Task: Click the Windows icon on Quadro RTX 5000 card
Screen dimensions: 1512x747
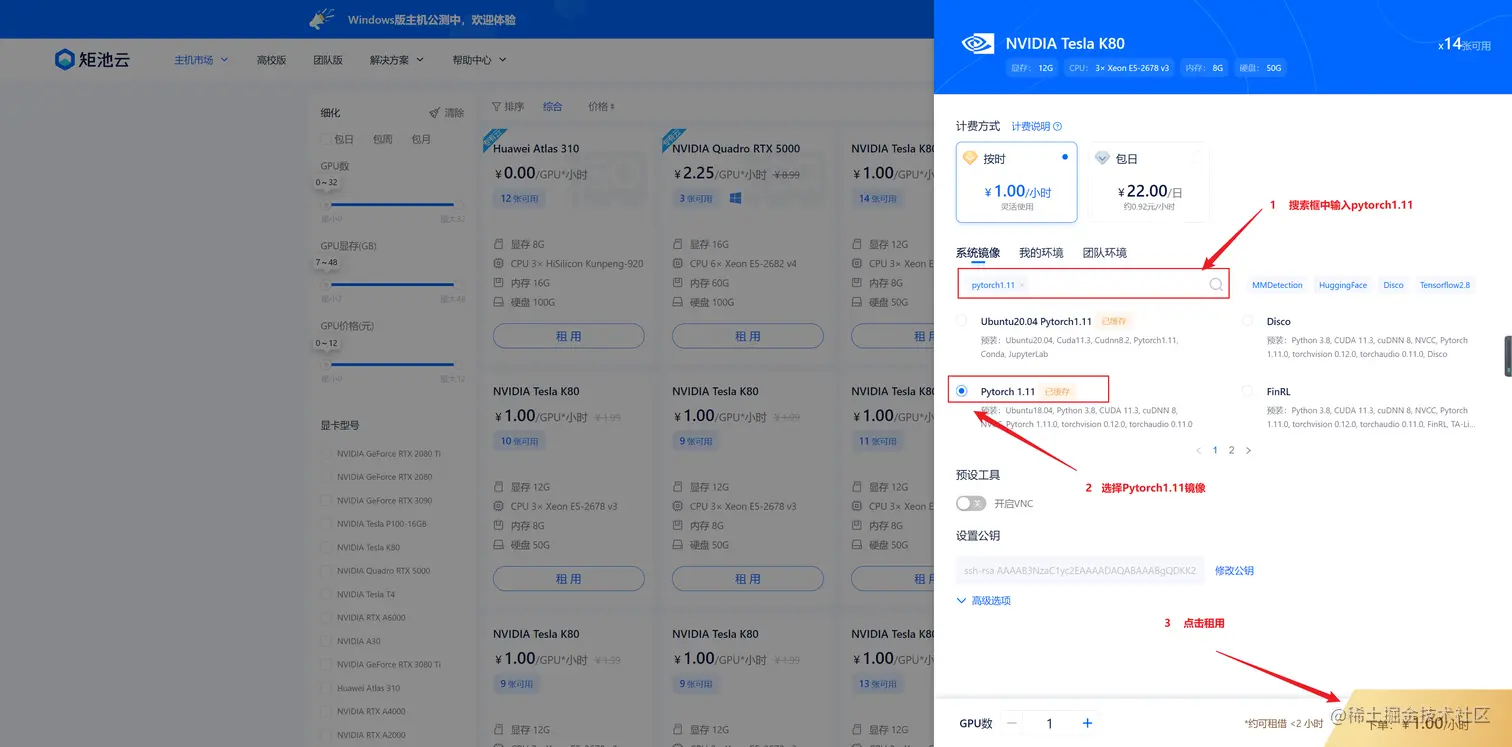Action: coord(735,199)
